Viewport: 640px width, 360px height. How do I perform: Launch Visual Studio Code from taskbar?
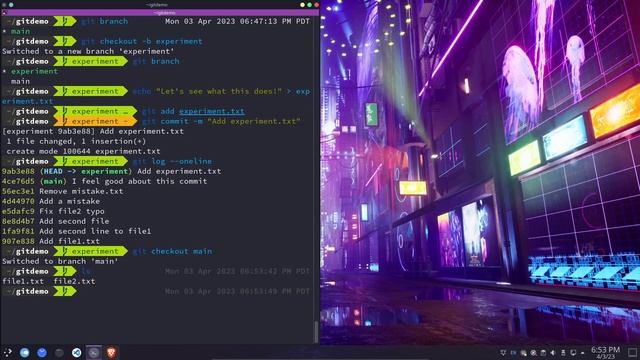click(76, 353)
